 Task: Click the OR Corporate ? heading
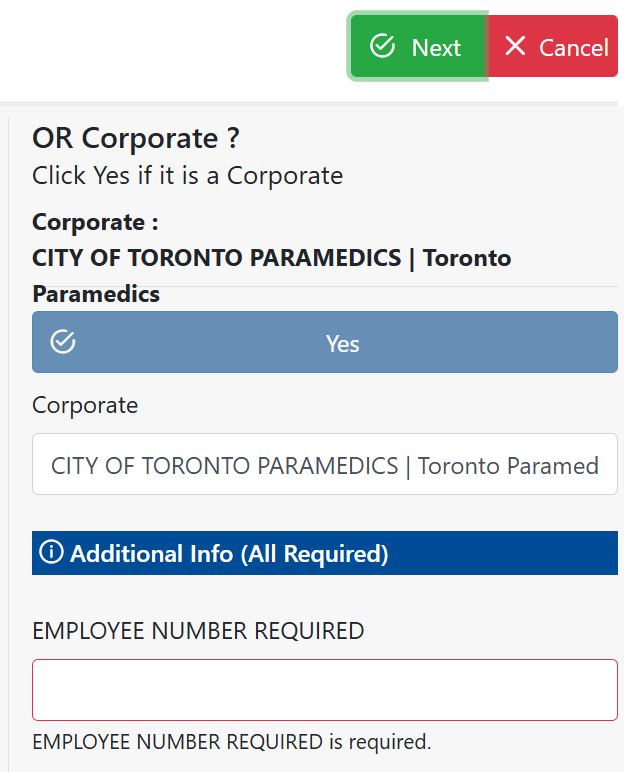coord(136,138)
